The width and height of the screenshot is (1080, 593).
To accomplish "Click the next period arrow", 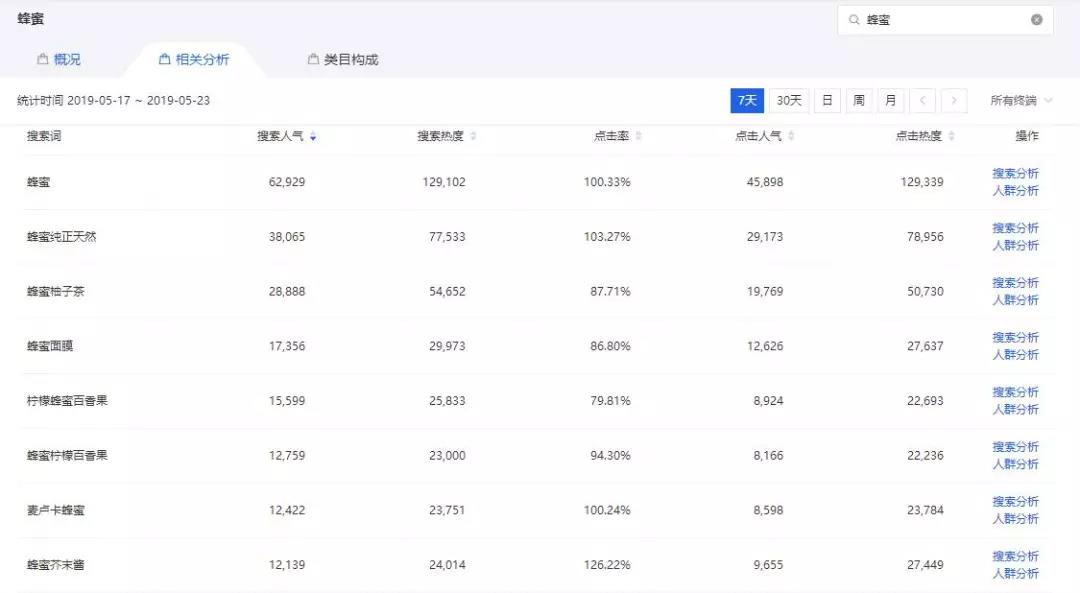I will pyautogui.click(x=954, y=100).
